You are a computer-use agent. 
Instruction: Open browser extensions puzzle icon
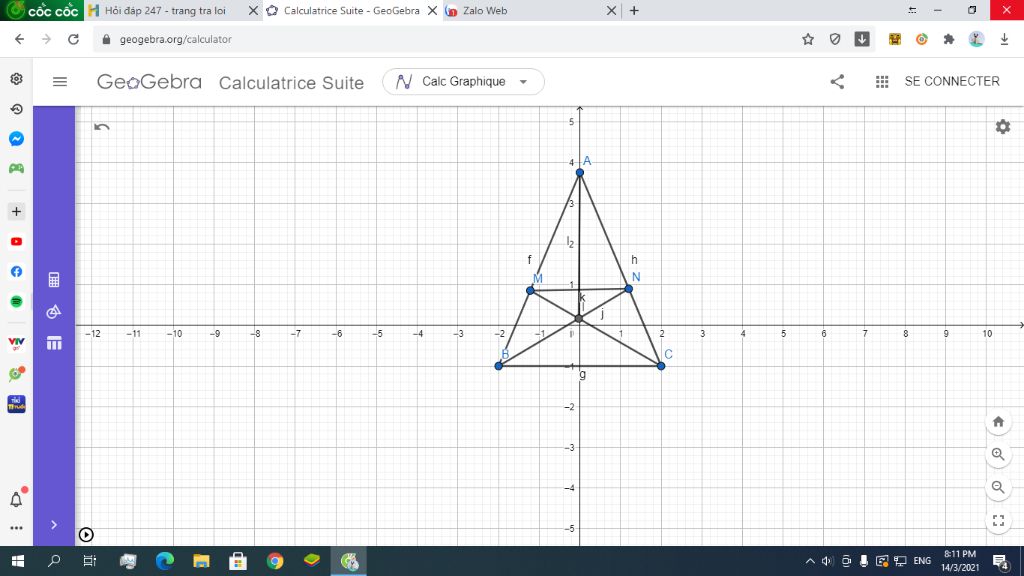948,39
